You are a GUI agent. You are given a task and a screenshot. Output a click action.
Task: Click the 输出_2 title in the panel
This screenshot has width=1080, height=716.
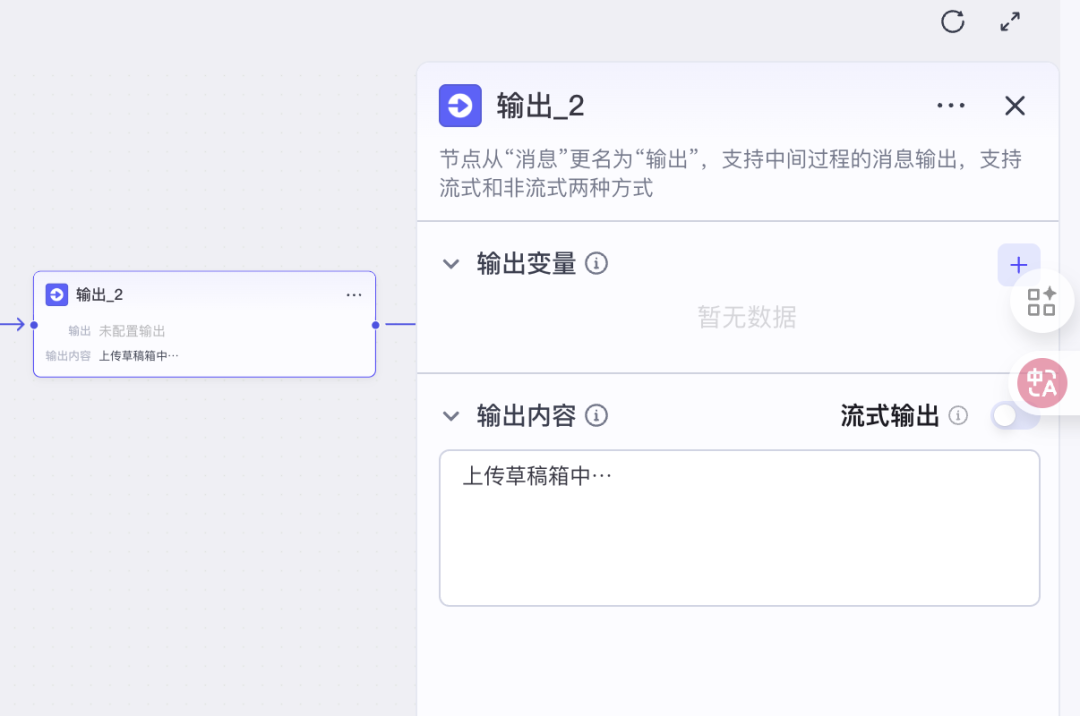click(x=540, y=106)
